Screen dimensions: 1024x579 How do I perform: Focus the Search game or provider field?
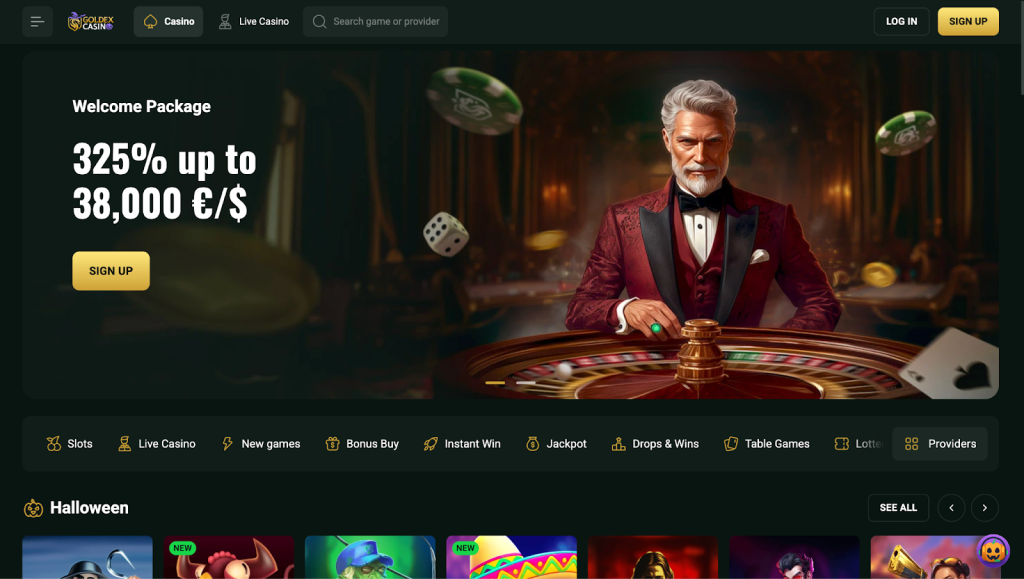tap(376, 22)
